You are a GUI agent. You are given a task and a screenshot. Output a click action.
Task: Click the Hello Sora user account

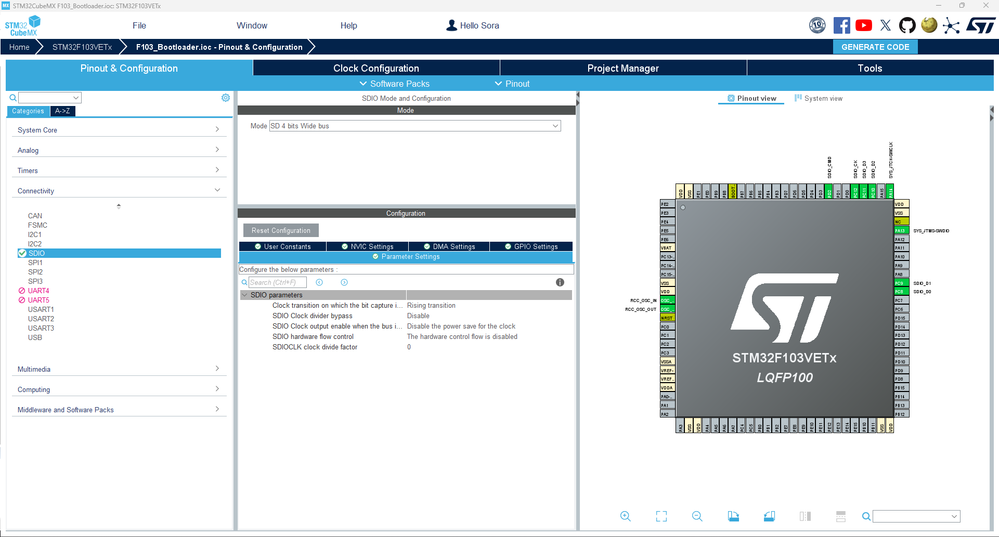472,25
